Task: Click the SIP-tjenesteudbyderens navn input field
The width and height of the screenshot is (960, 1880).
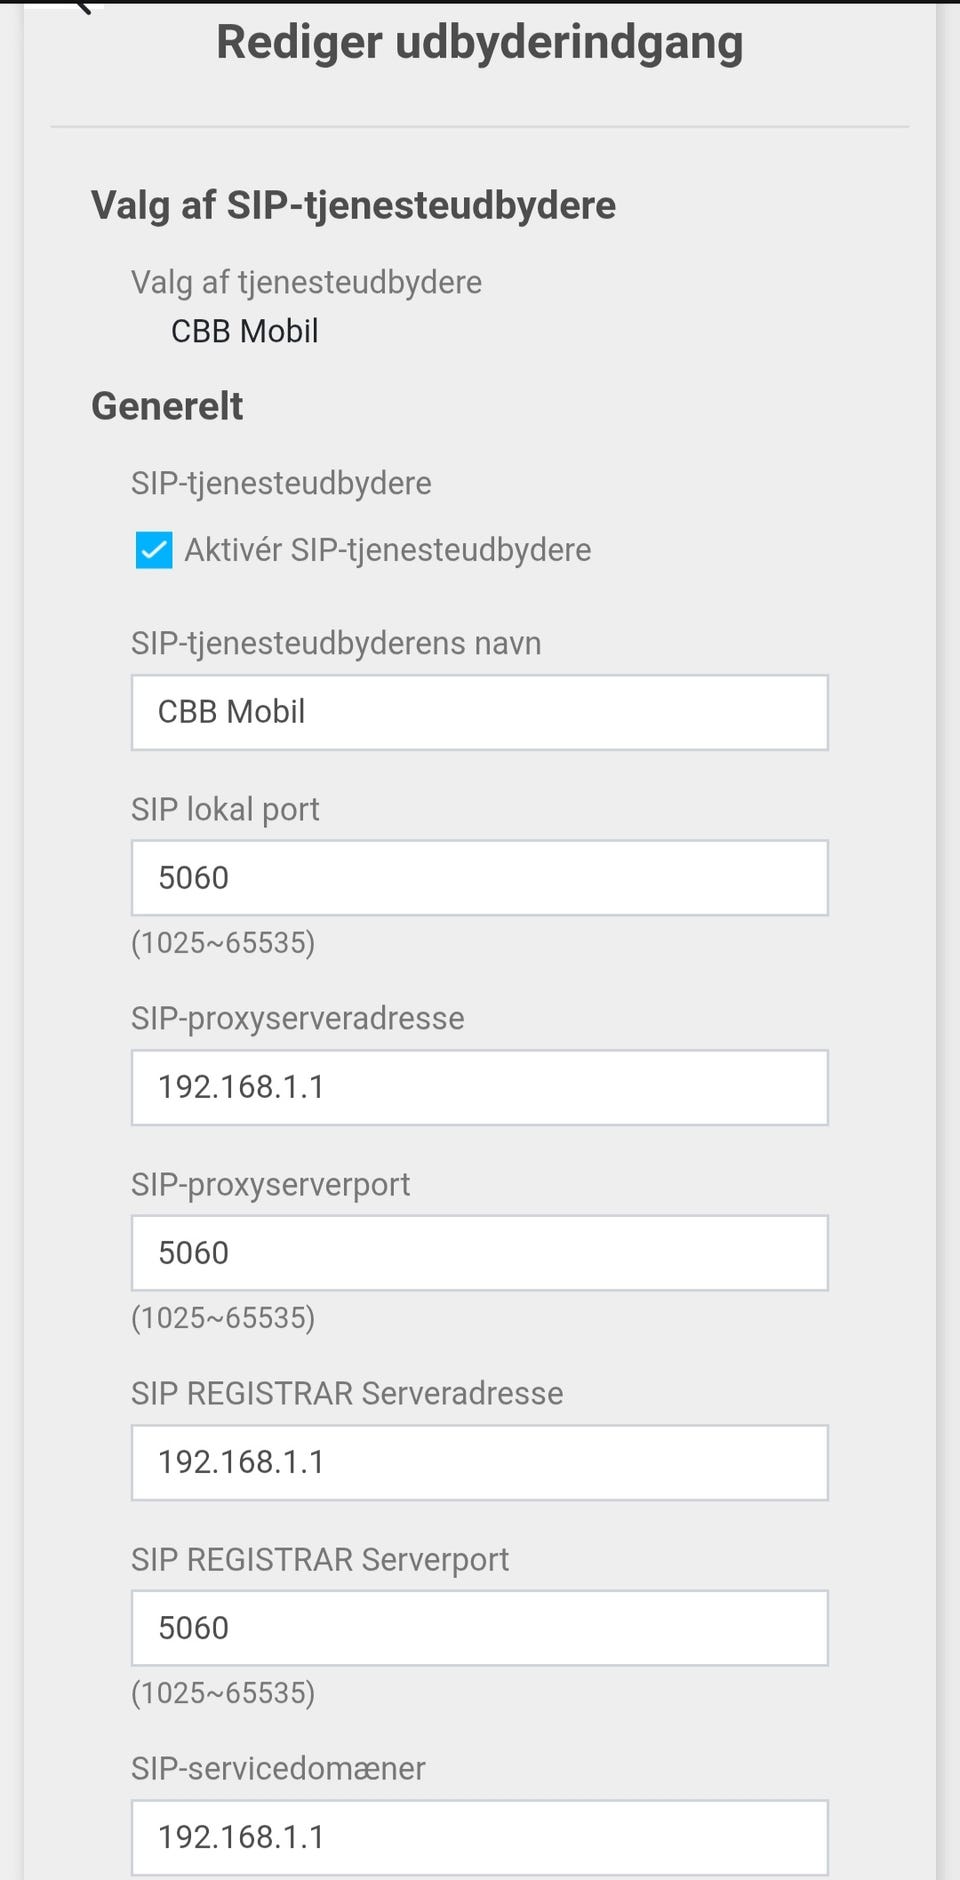Action: pos(479,712)
